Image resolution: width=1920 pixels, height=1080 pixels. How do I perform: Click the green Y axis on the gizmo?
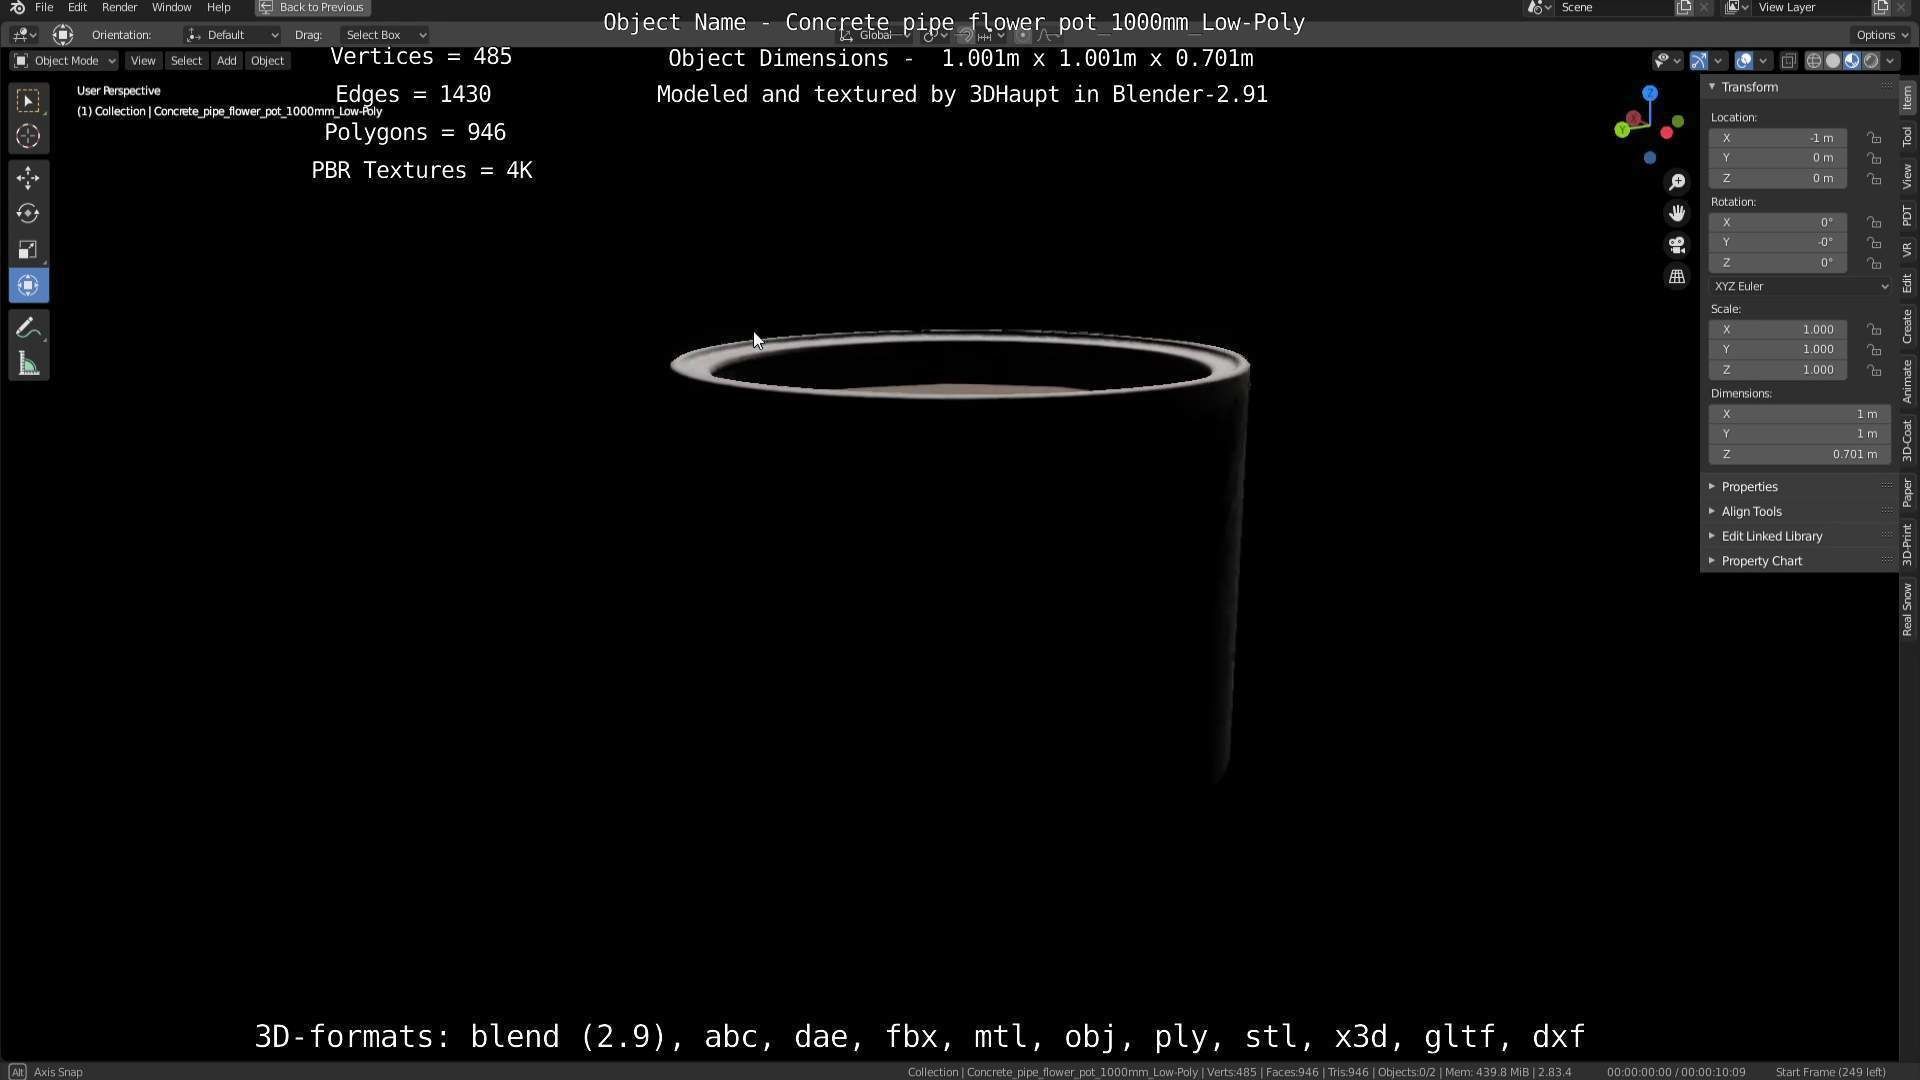(1621, 130)
